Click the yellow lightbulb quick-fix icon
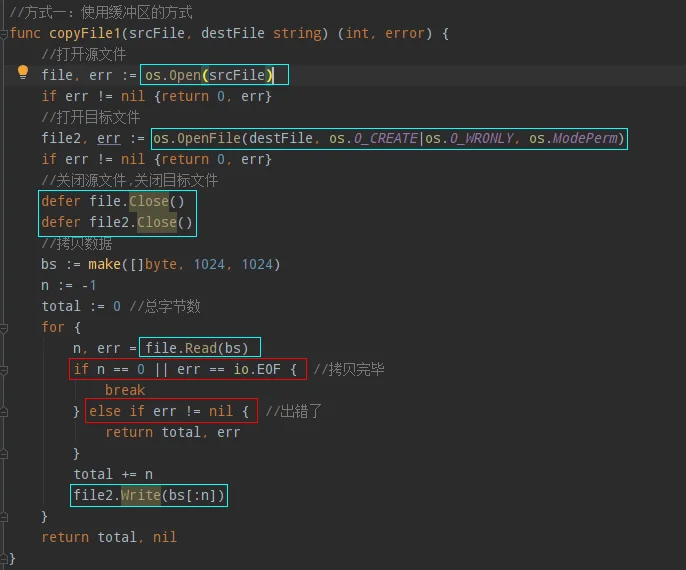 [23, 72]
